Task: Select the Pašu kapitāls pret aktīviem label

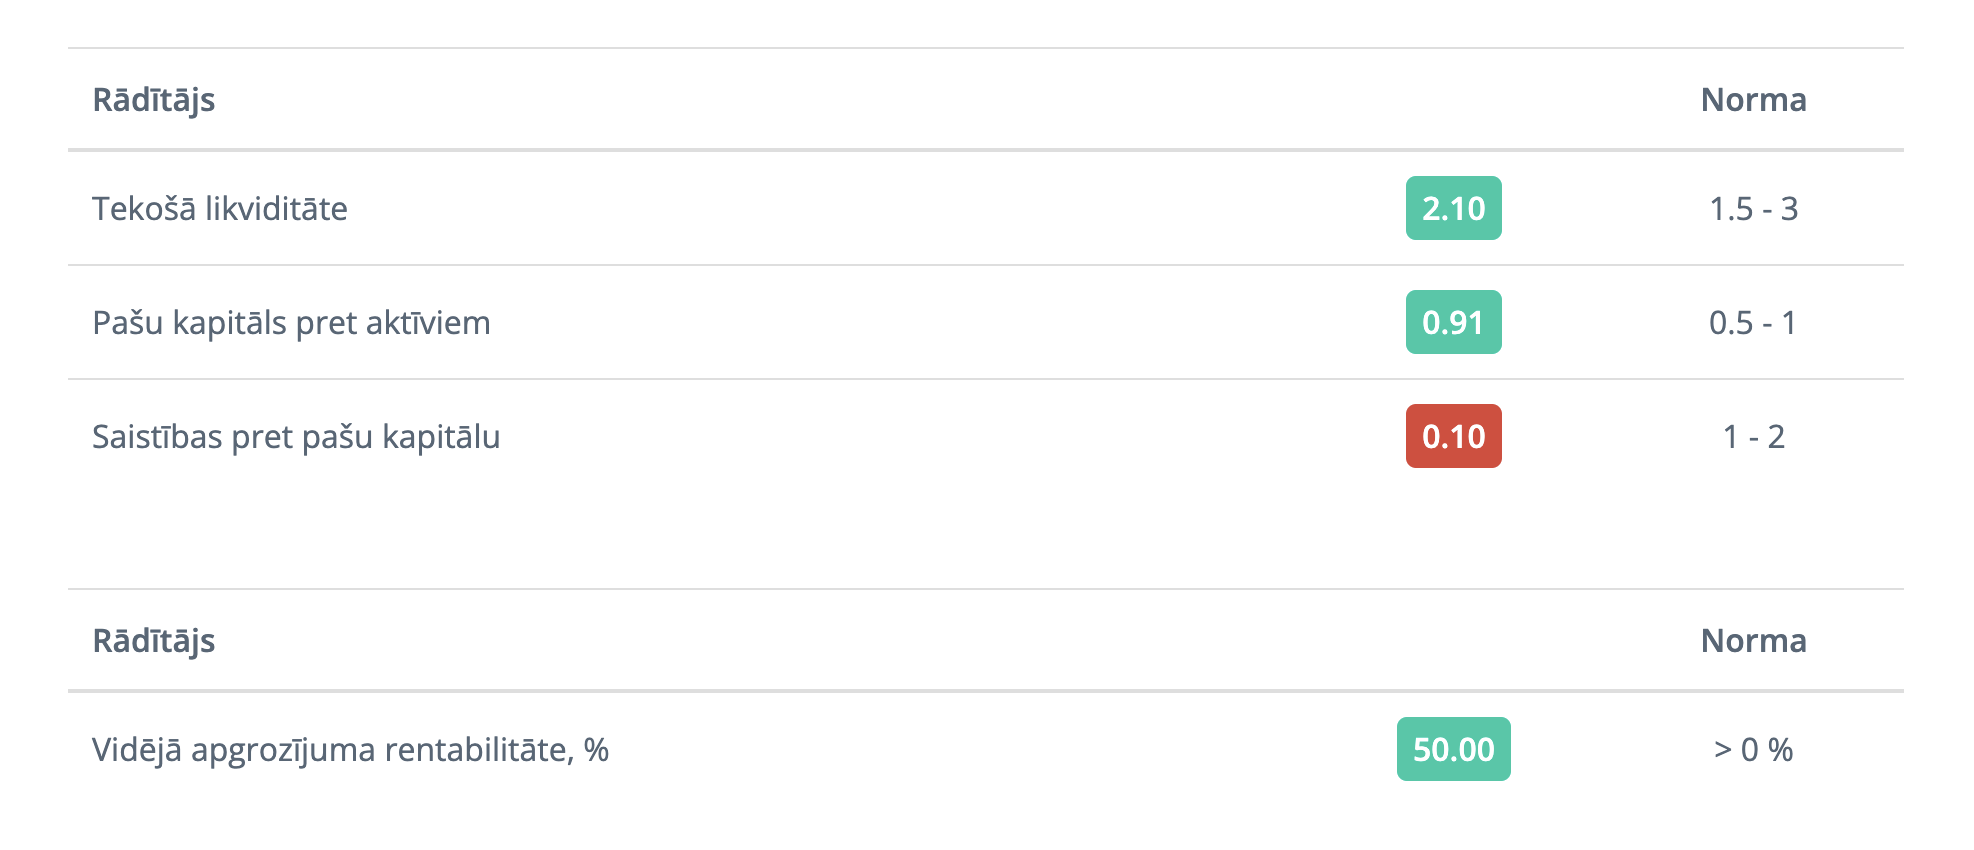Action: point(291,322)
